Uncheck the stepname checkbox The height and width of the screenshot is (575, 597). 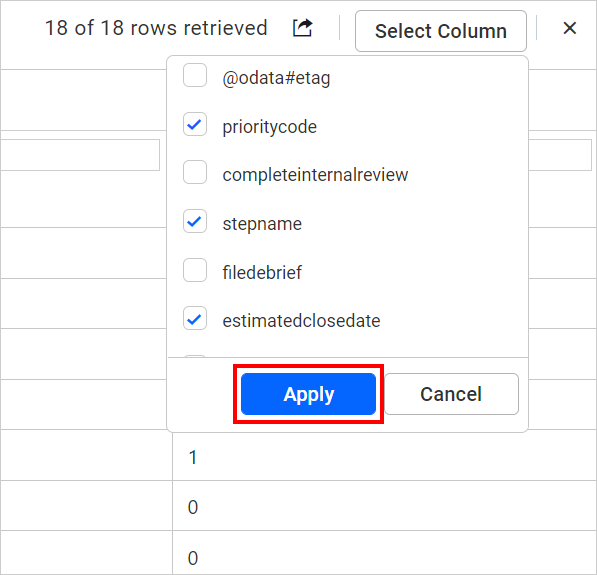click(x=195, y=221)
